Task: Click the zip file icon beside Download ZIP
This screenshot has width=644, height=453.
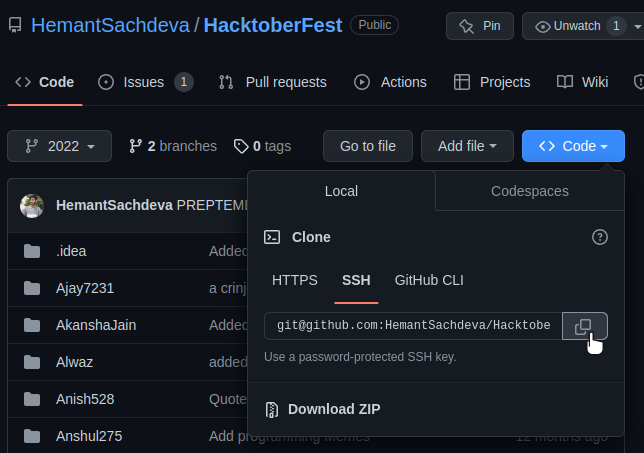Action: [271, 409]
